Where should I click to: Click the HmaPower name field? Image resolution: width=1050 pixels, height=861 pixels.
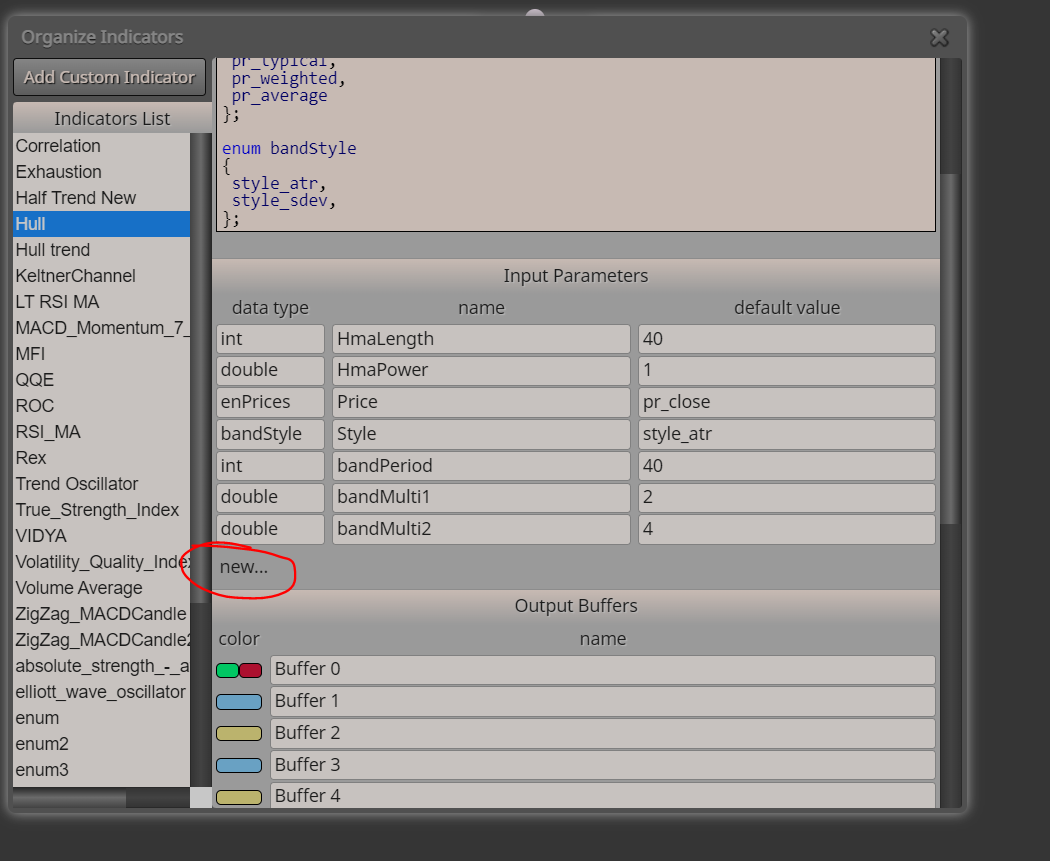tap(481, 370)
